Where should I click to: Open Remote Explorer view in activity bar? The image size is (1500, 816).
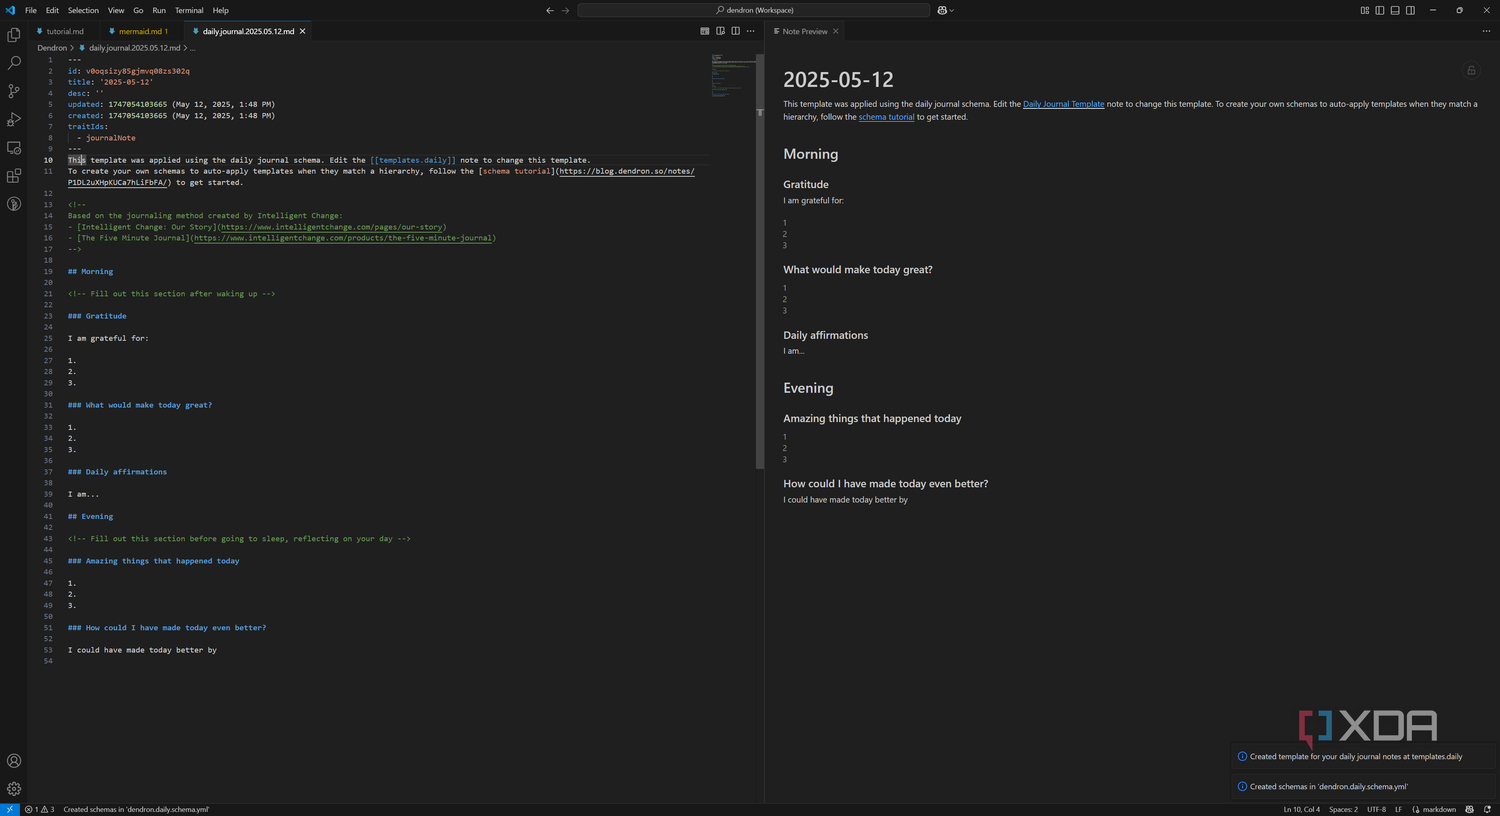pos(14,147)
